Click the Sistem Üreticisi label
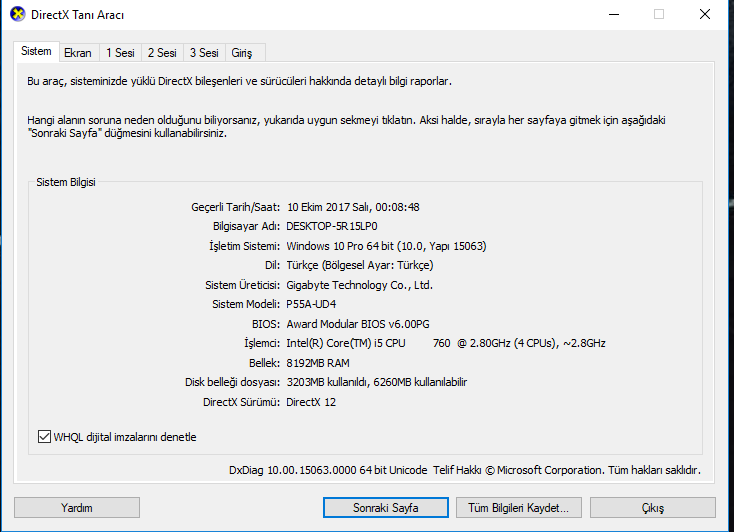This screenshot has width=734, height=532. [x=242, y=285]
